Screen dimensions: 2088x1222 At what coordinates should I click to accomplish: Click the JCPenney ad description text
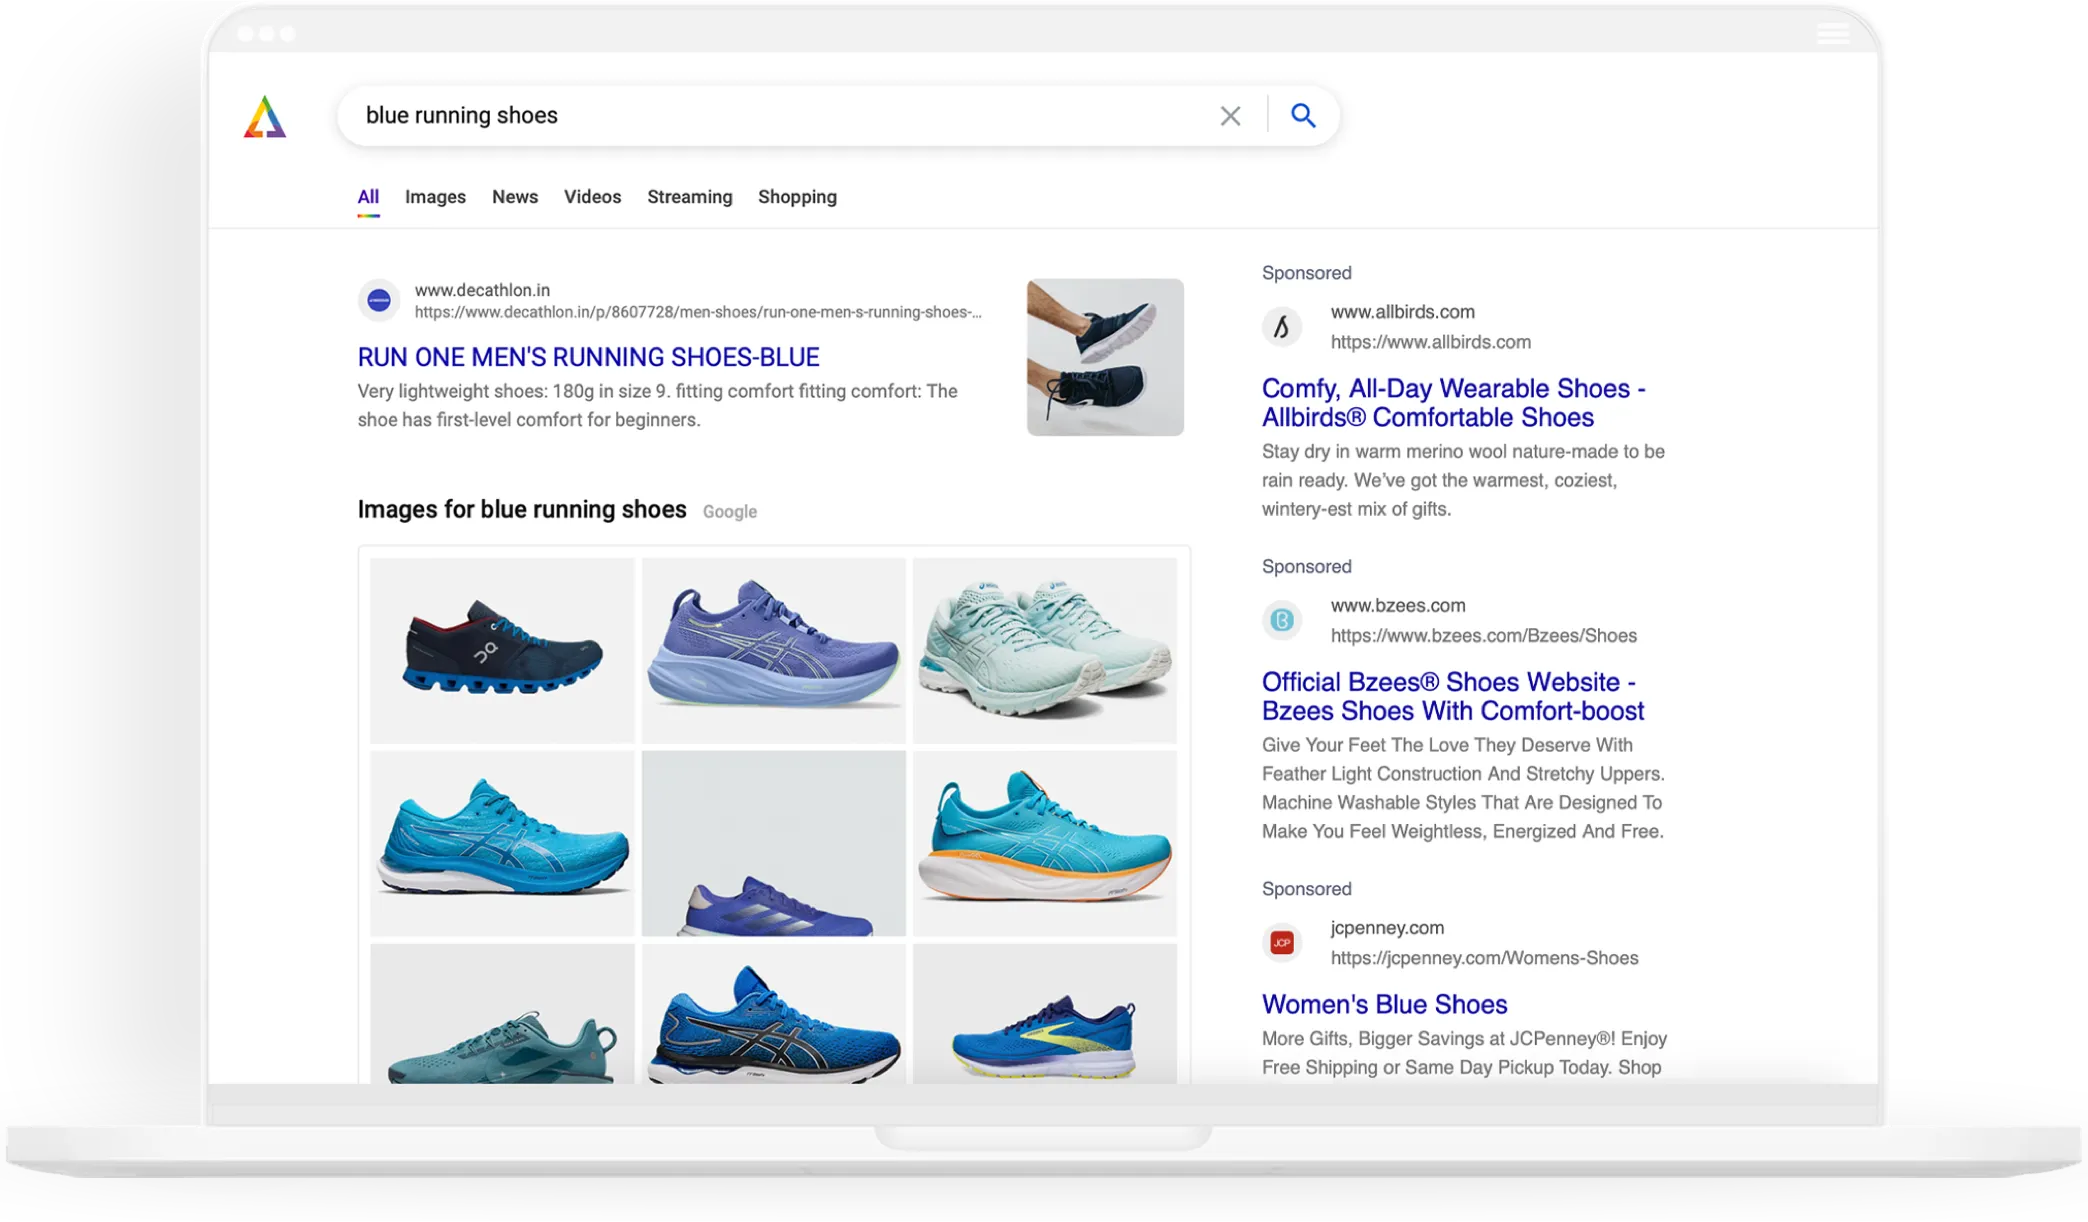tap(1464, 1053)
